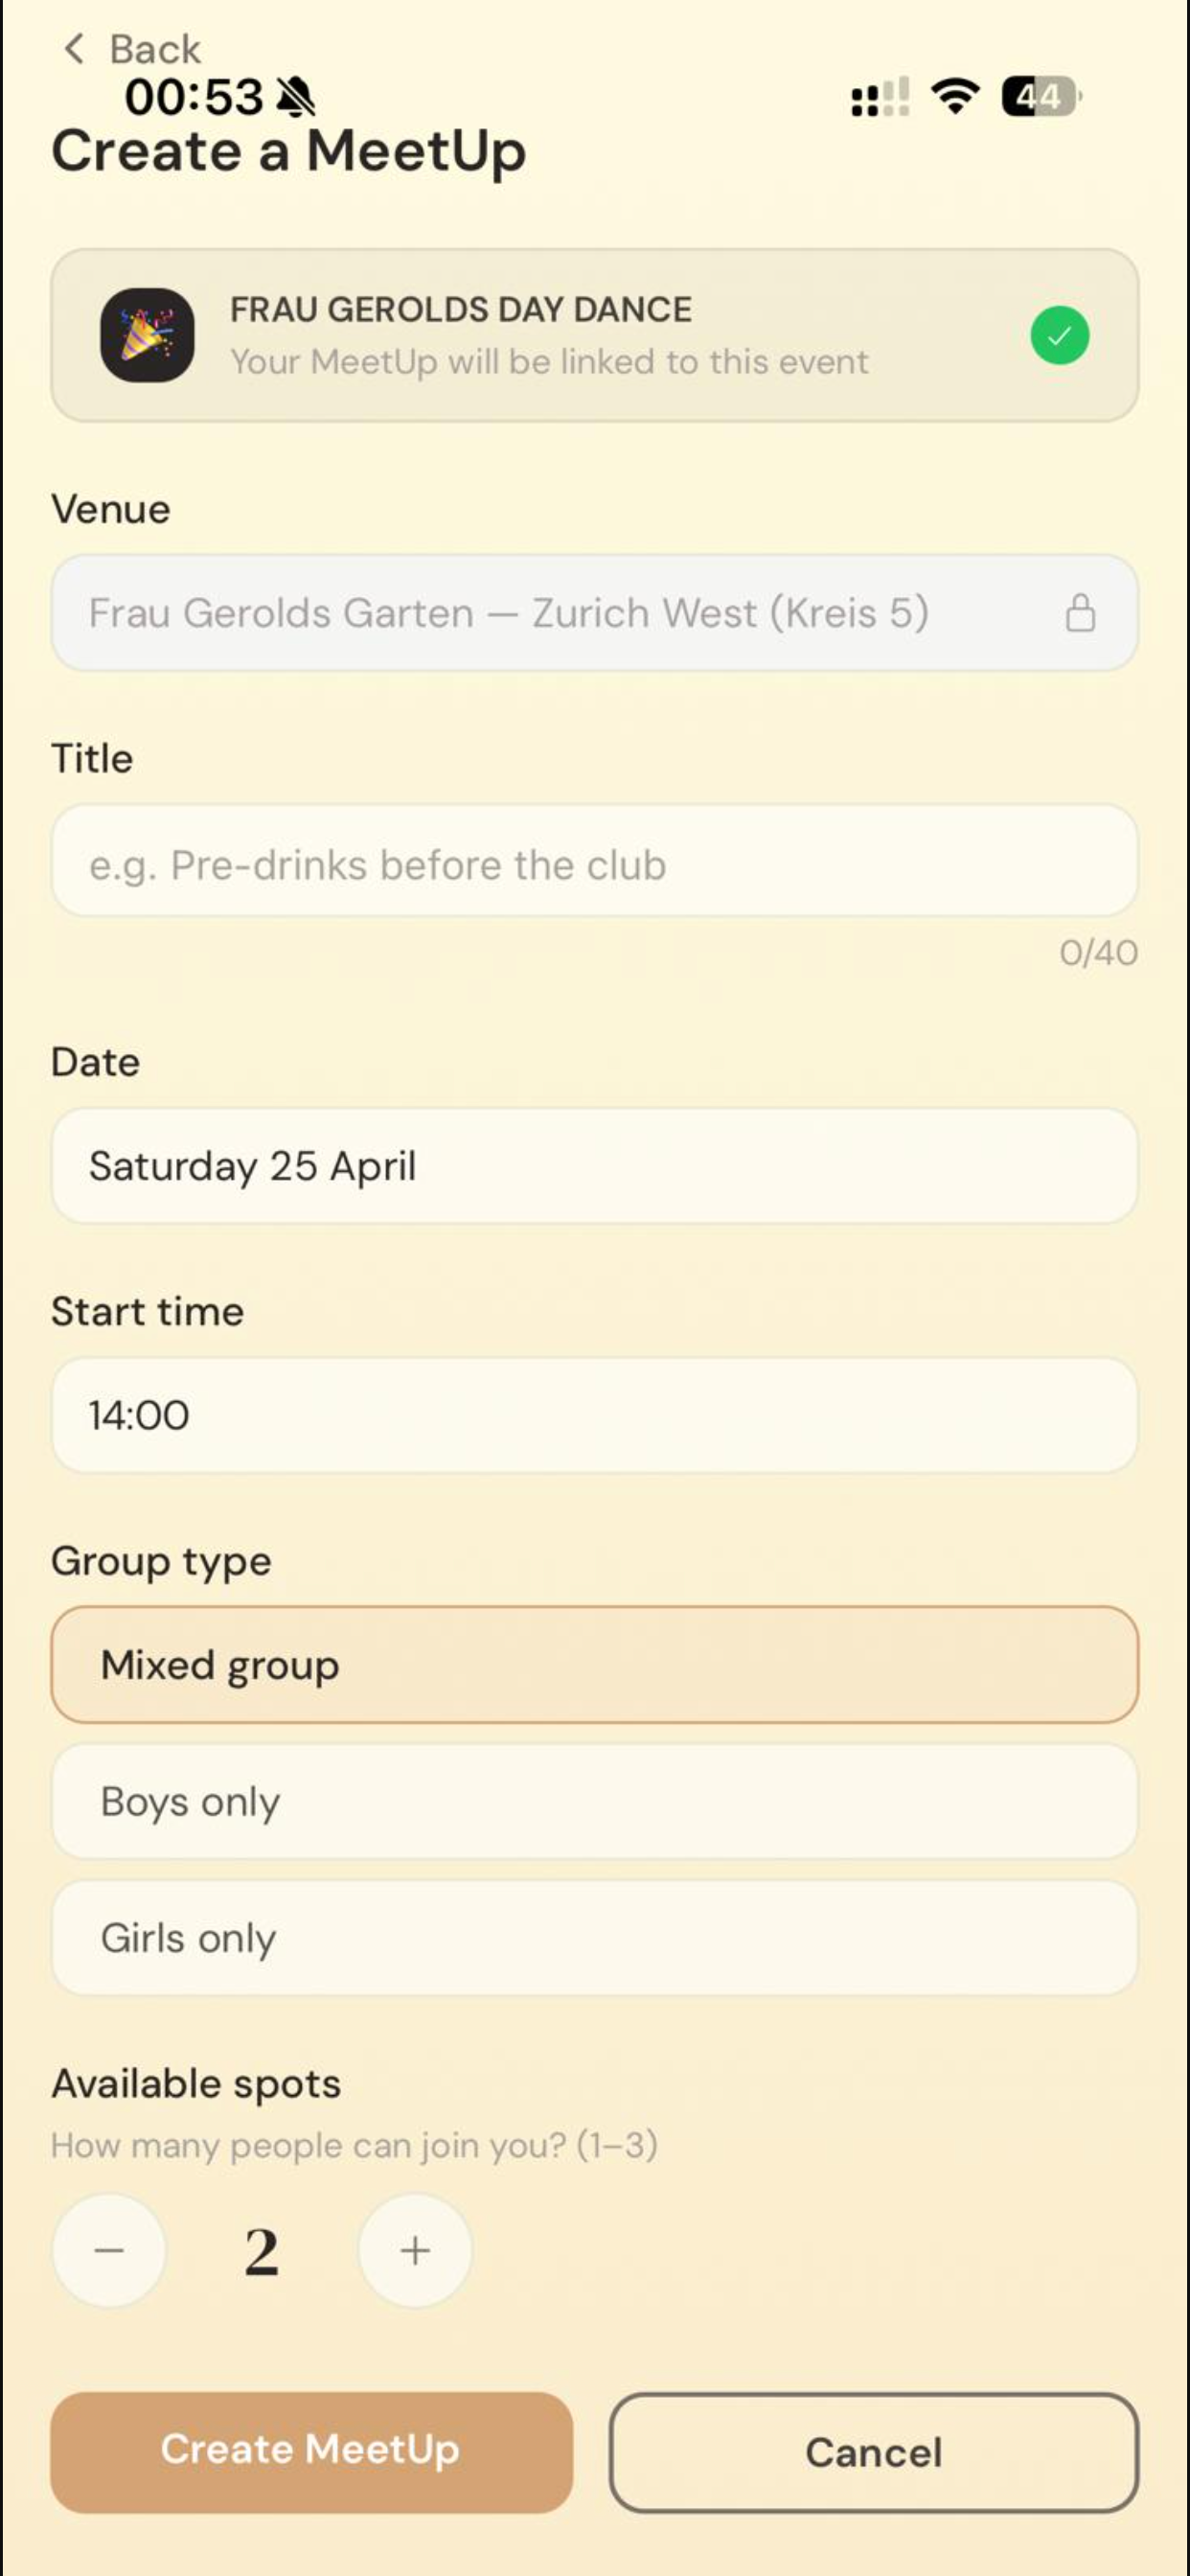
Task: Tap the battery indicator showing 44
Action: point(1041,96)
